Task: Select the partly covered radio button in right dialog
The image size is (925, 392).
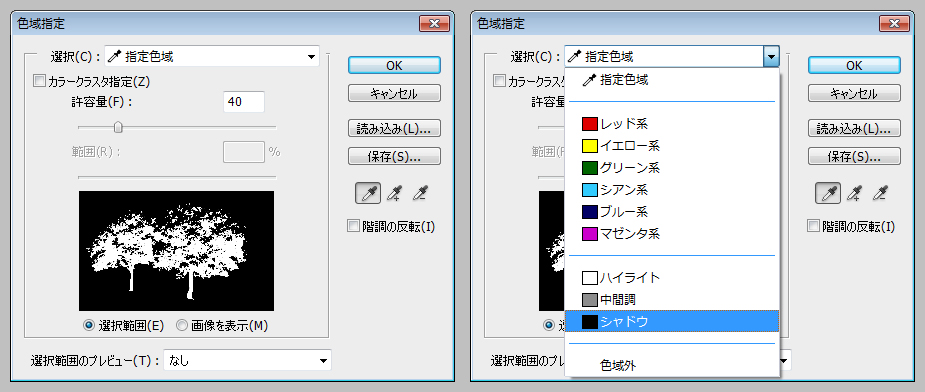Action: (x=550, y=325)
